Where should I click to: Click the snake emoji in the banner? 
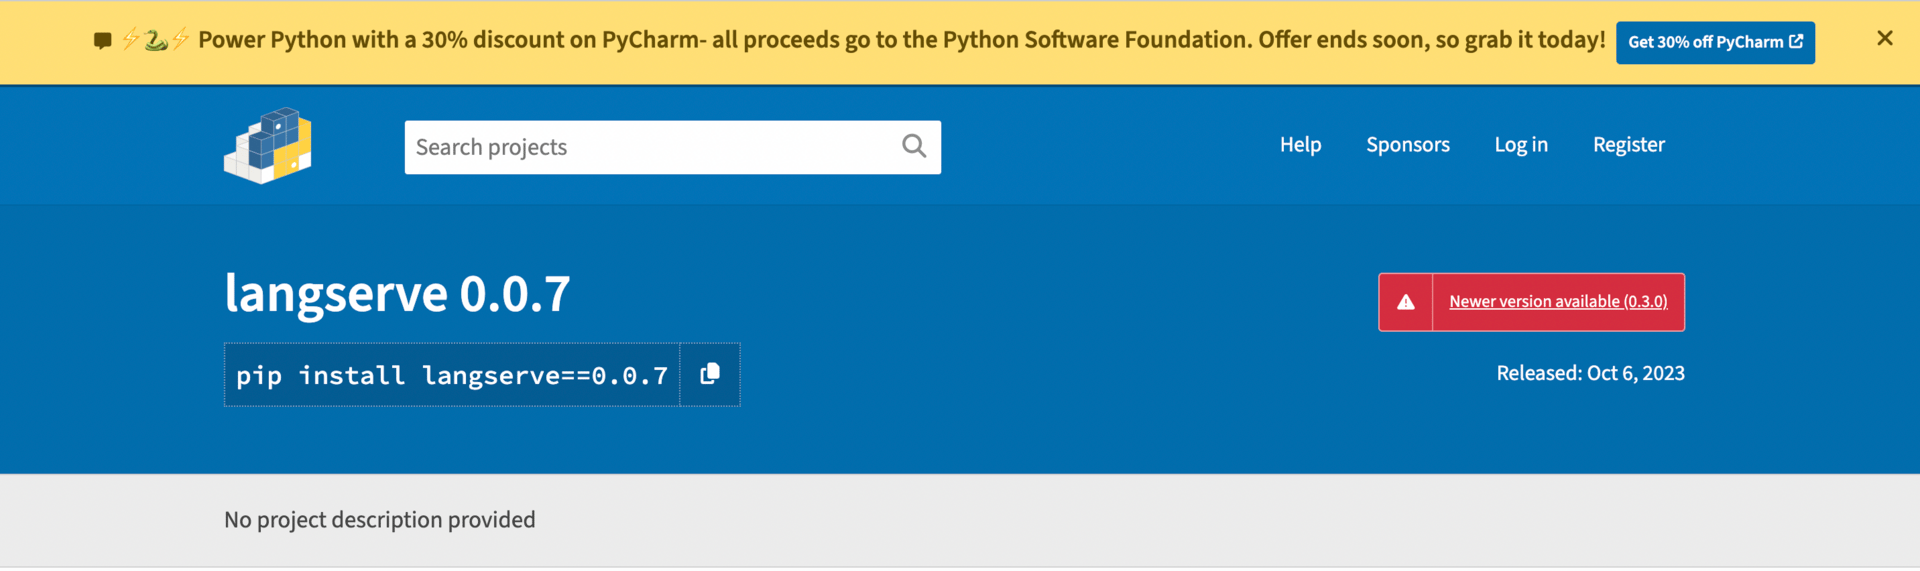click(155, 40)
